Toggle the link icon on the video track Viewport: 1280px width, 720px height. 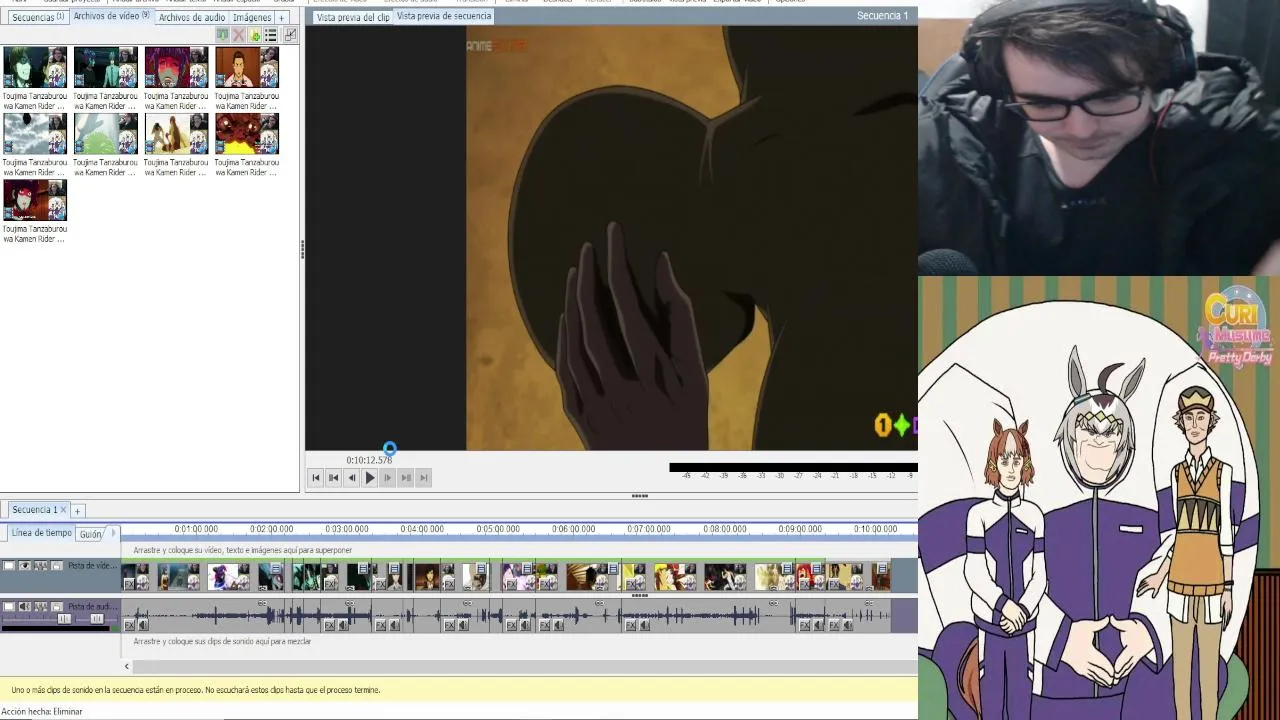click(x=41, y=566)
